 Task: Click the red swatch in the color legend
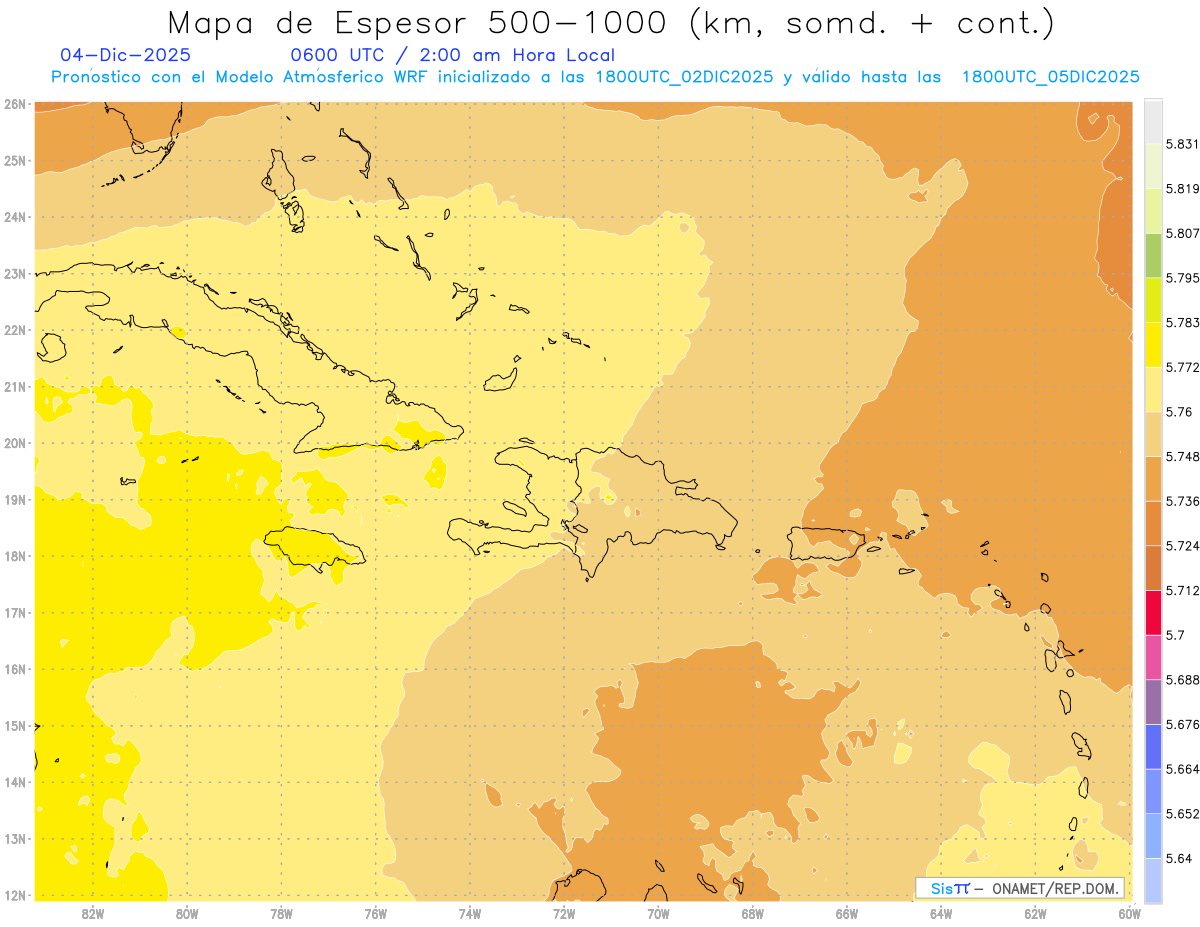coord(1153,612)
